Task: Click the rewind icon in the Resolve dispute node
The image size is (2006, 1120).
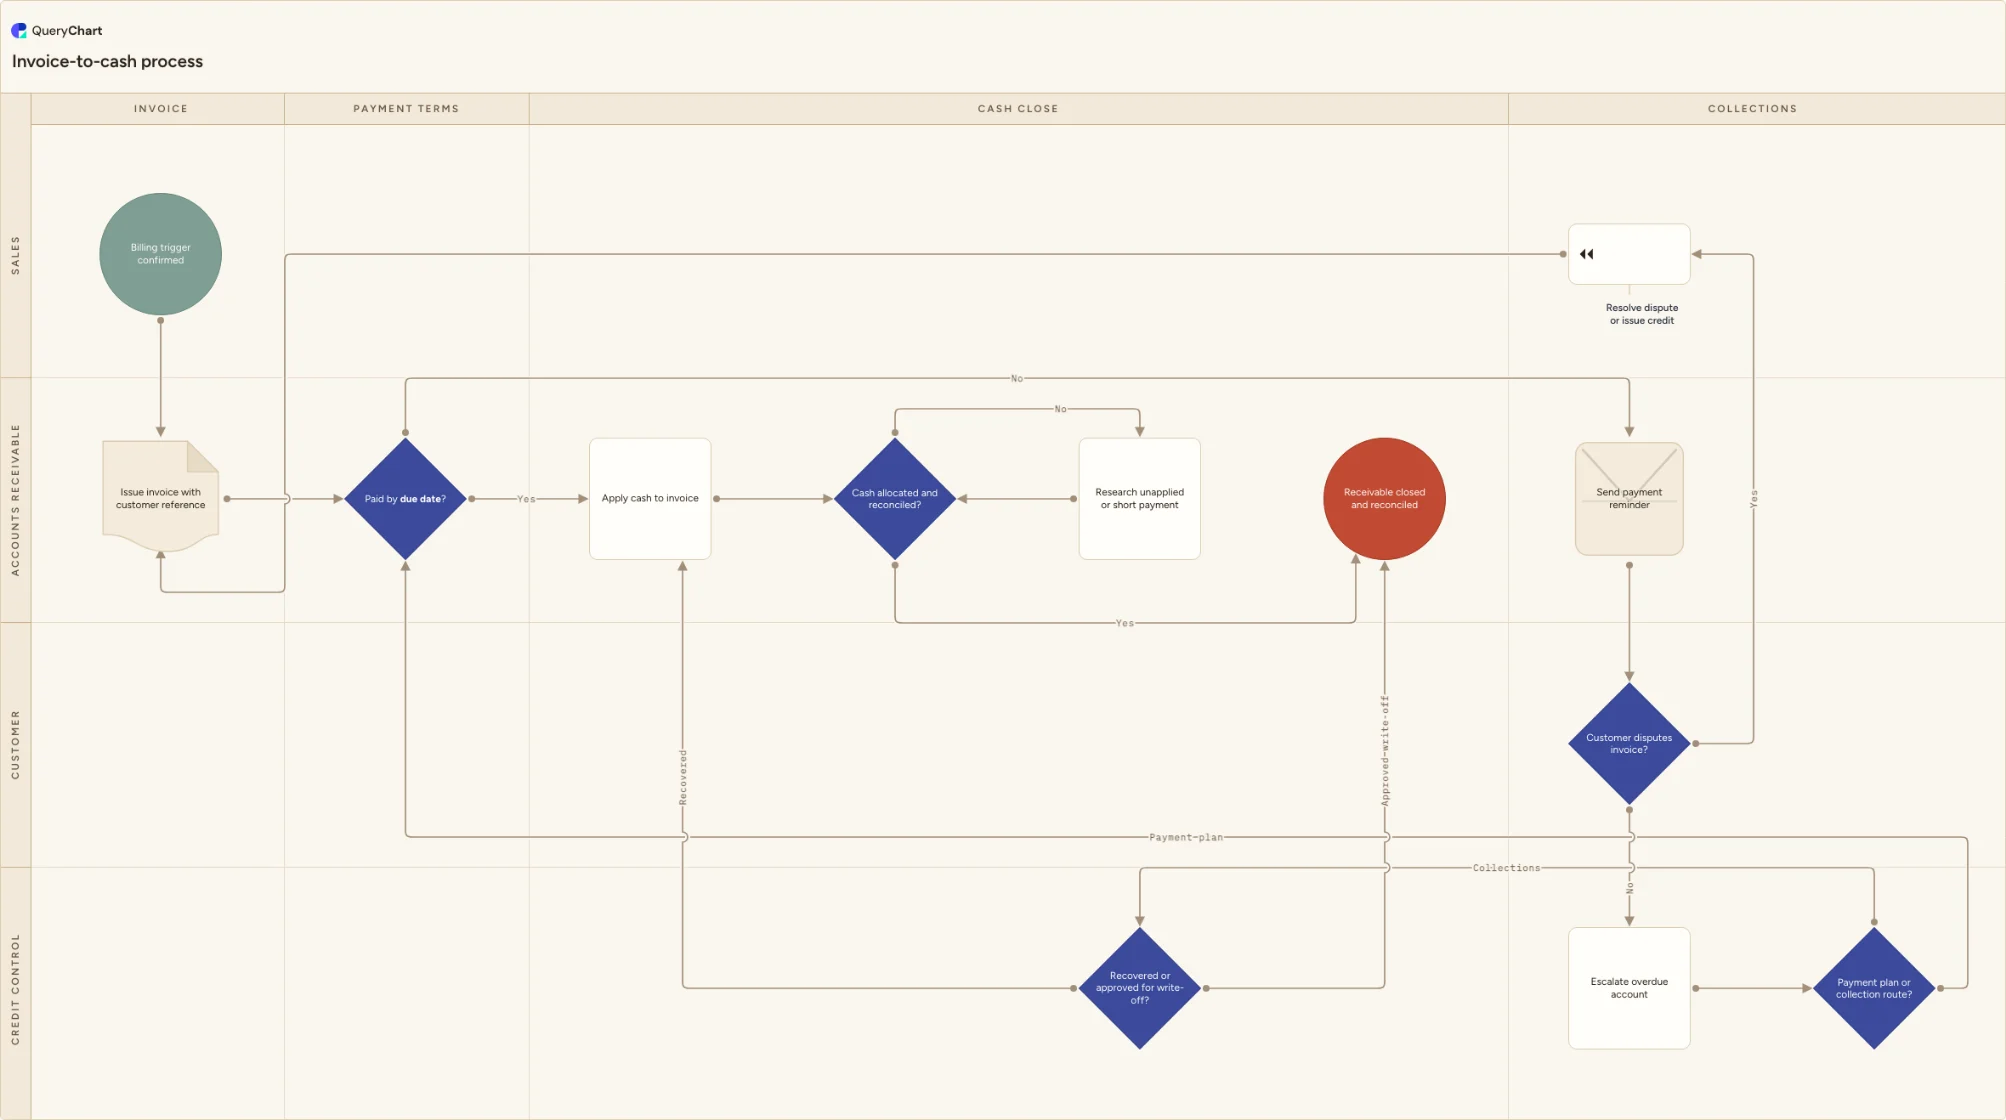Action: pyautogui.click(x=1586, y=254)
